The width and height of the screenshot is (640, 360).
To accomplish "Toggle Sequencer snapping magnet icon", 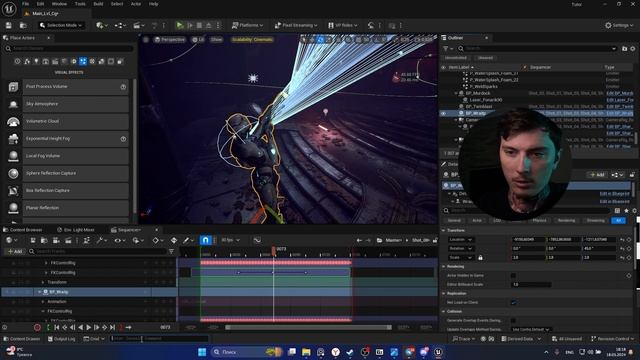I will pos(205,240).
